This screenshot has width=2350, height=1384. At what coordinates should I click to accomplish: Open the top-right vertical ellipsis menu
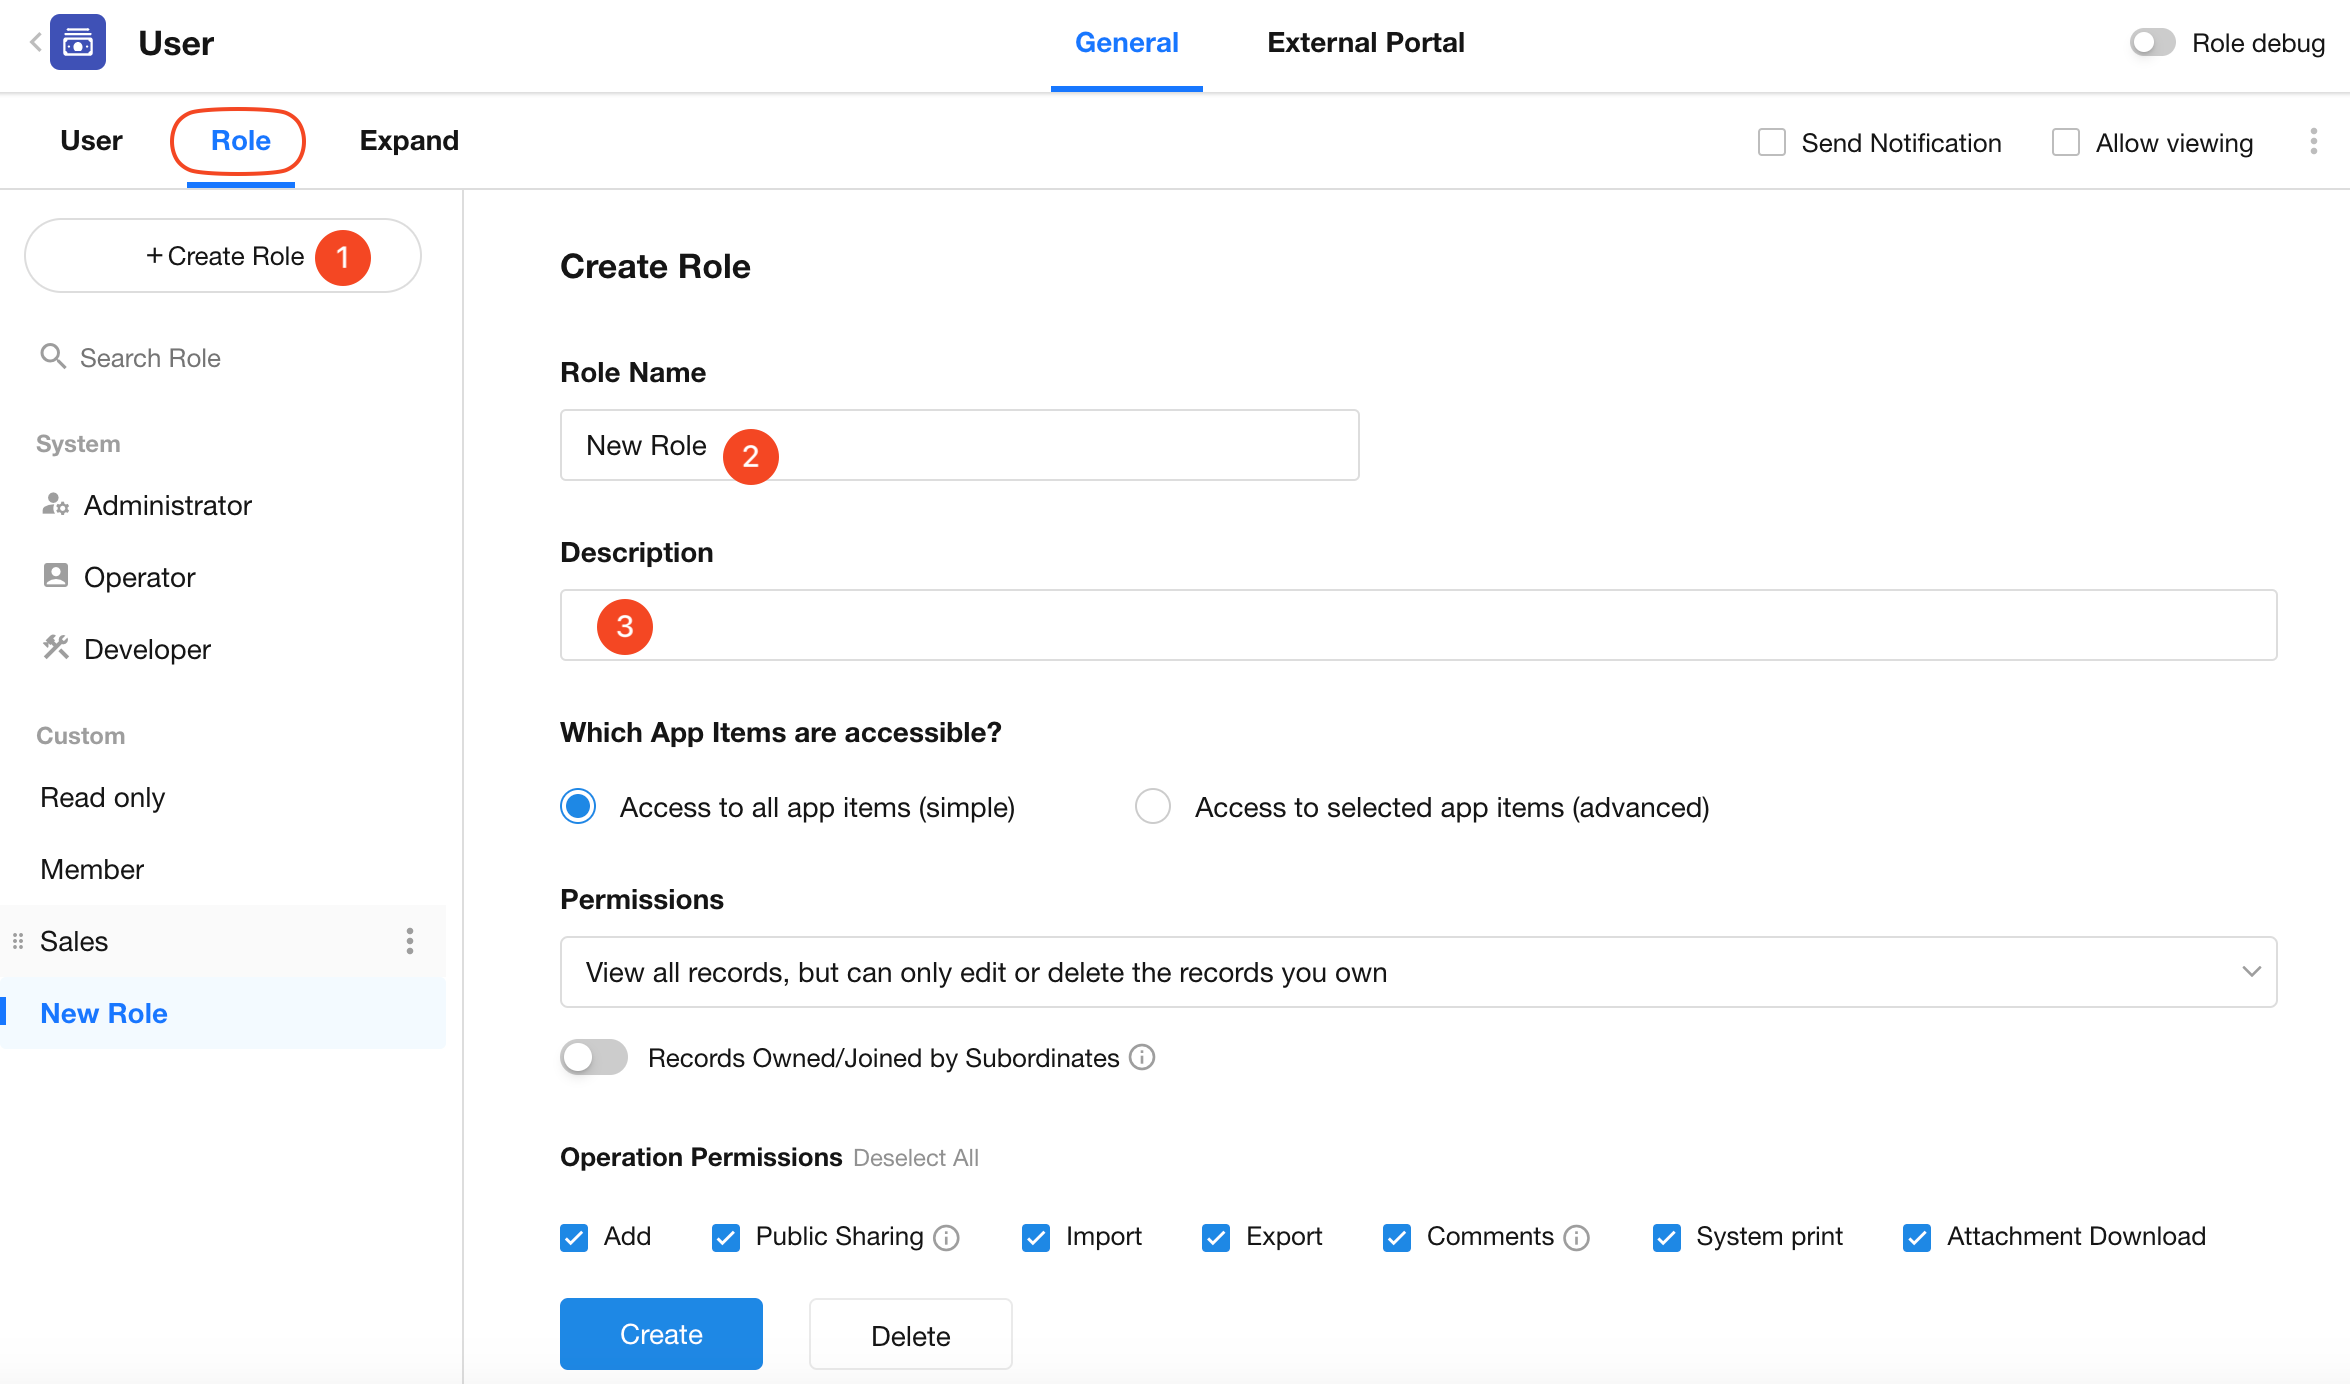(2313, 141)
